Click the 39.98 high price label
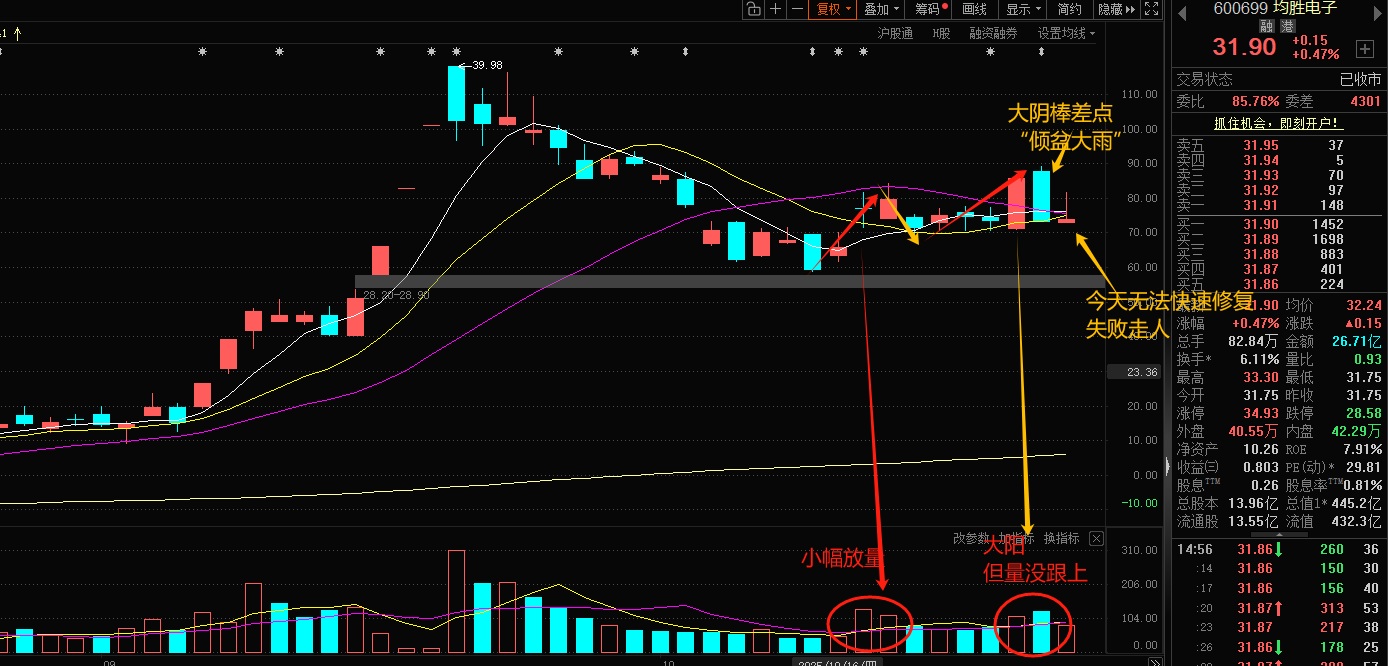The height and width of the screenshot is (666, 1388). click(x=485, y=65)
